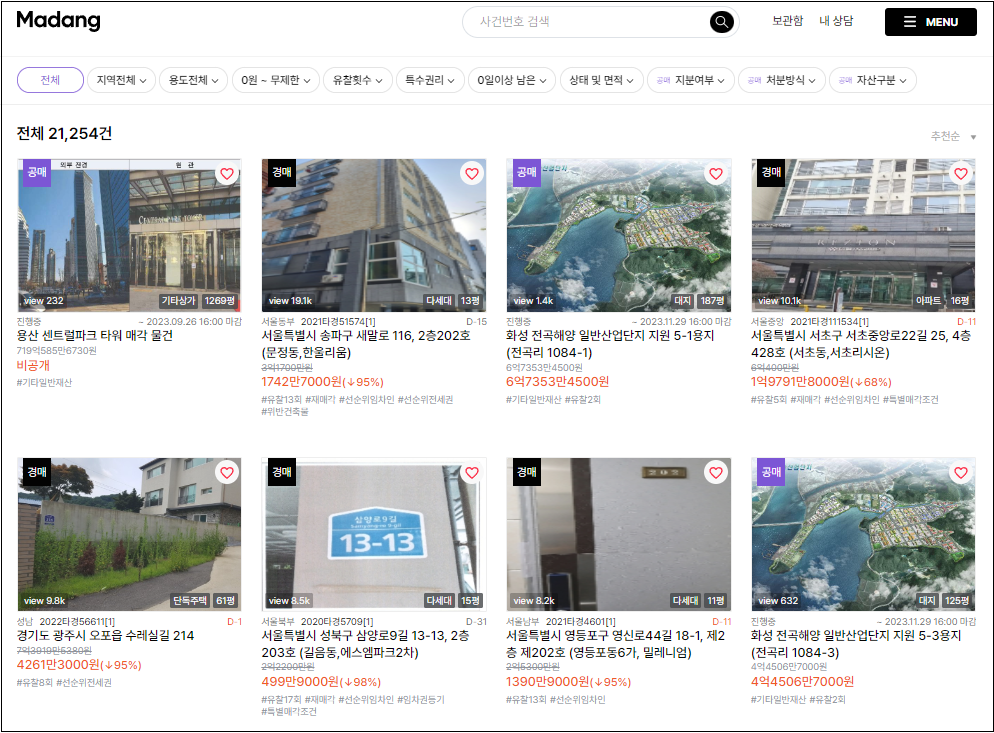Favorite the 삼양로9길 13-13 listing heart
Screen dimensions: 994x733
tap(472, 473)
